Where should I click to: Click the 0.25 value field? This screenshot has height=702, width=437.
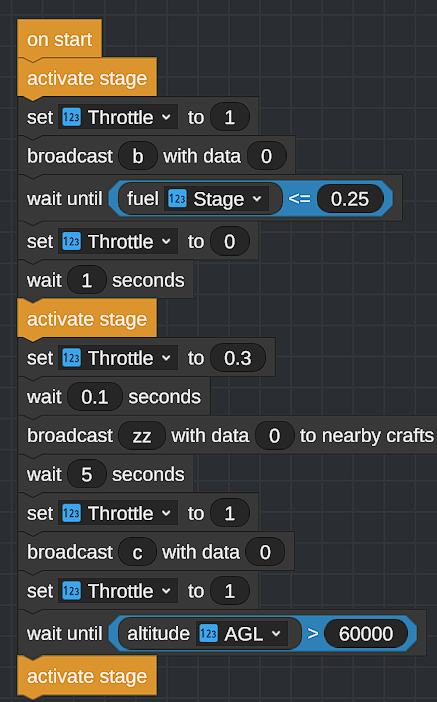350,199
